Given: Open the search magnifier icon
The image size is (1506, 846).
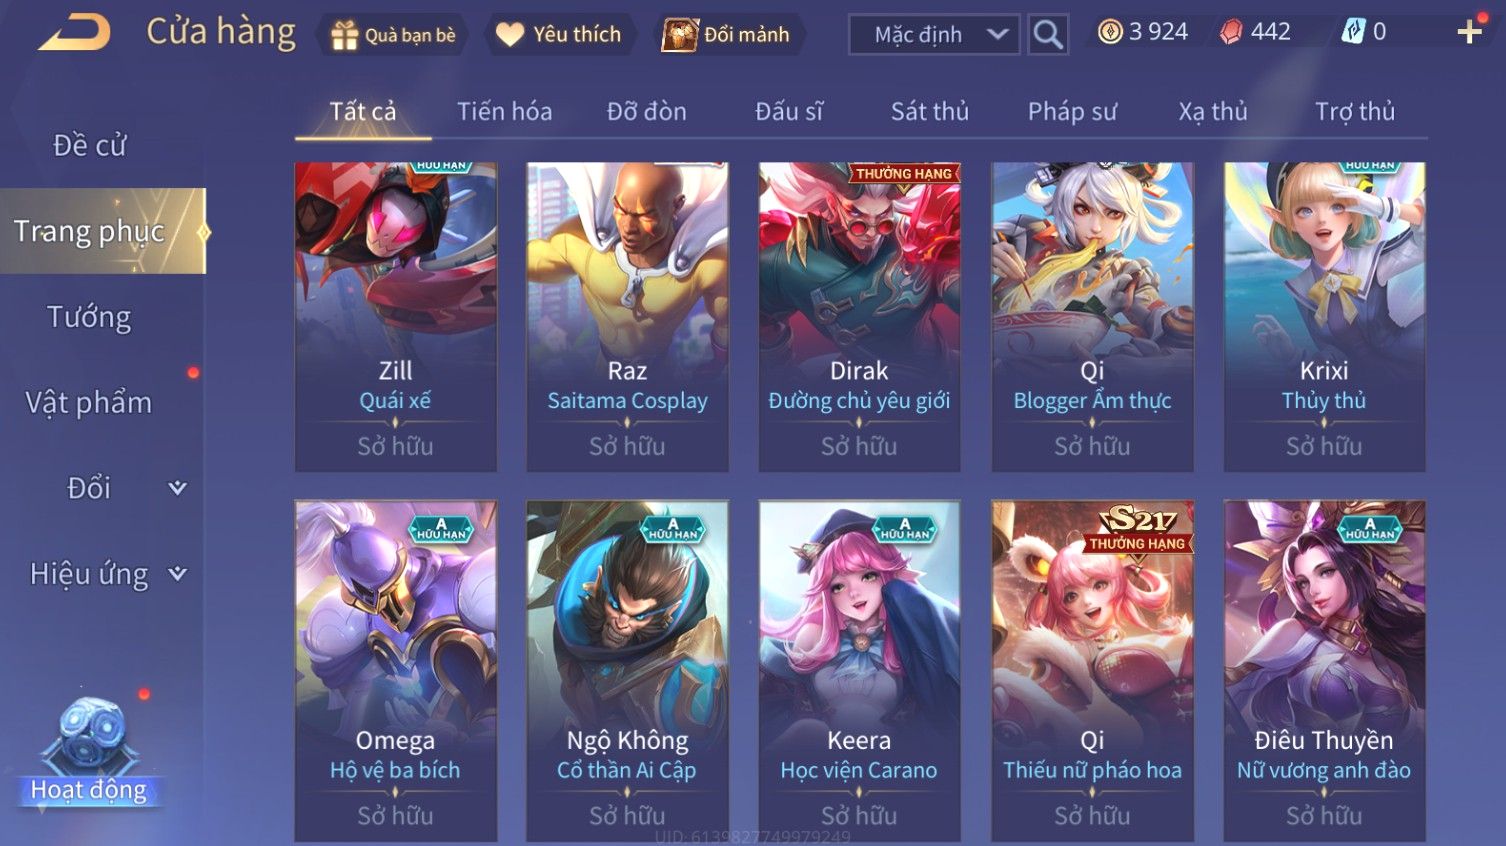Looking at the screenshot, I should [1048, 35].
